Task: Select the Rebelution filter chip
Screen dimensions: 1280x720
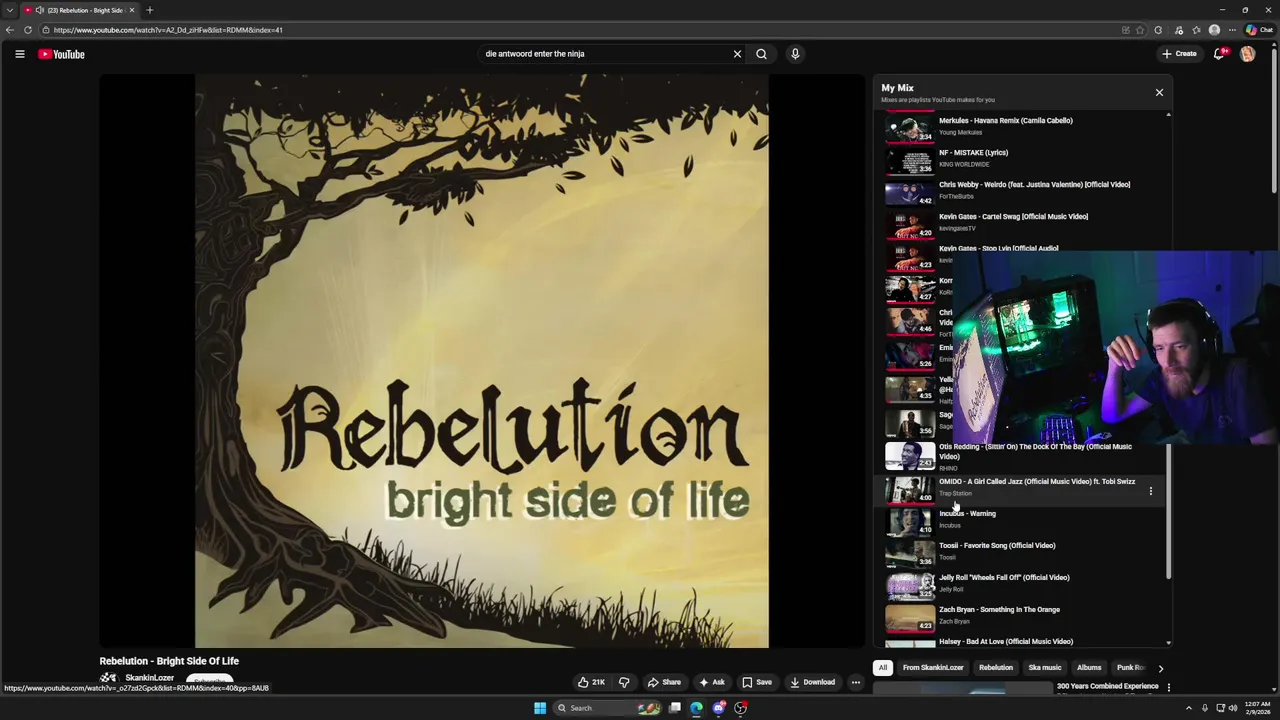Action: pyautogui.click(x=996, y=668)
